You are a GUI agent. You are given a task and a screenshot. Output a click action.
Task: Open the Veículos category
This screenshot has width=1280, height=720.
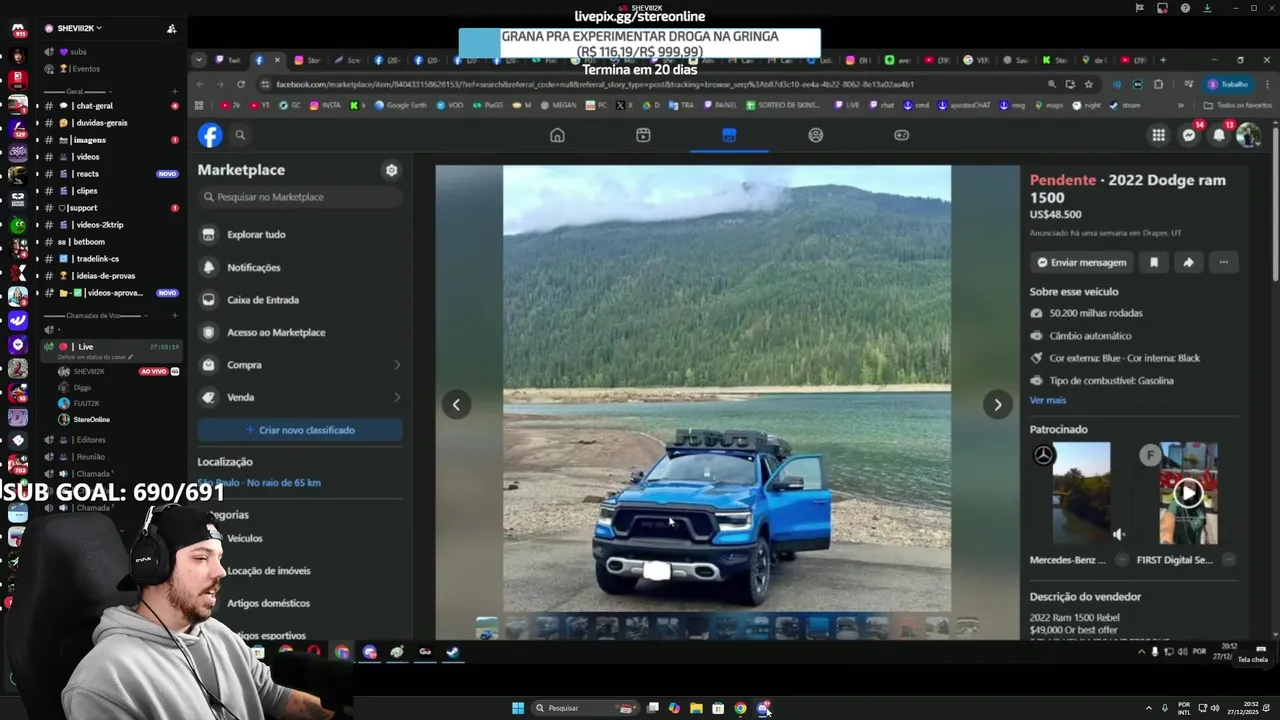coord(245,538)
